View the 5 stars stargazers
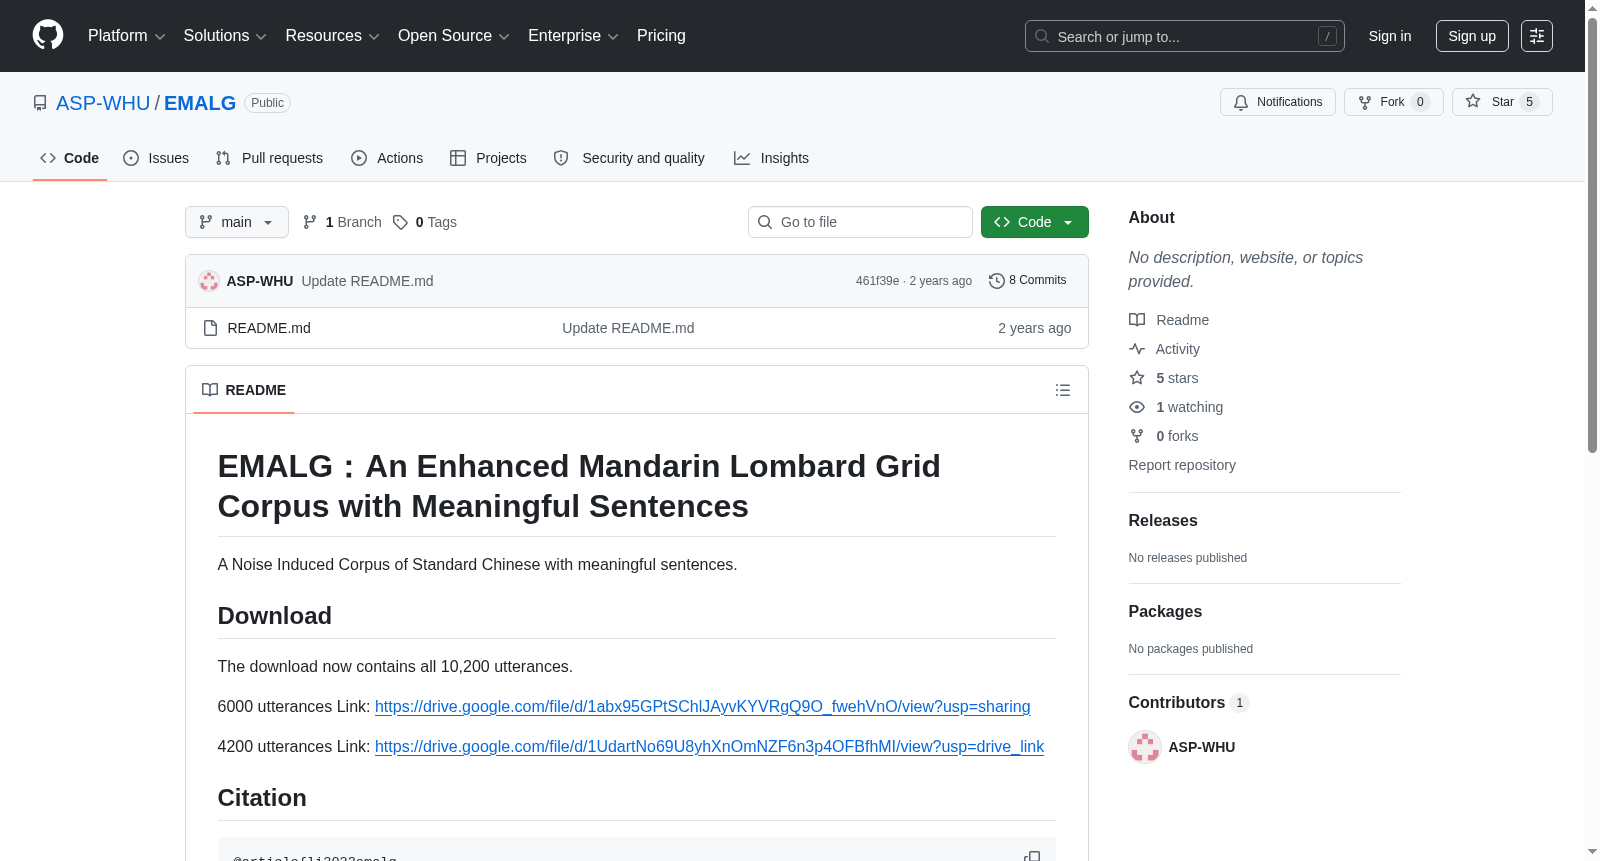This screenshot has height=861, width=1600. point(1164,378)
